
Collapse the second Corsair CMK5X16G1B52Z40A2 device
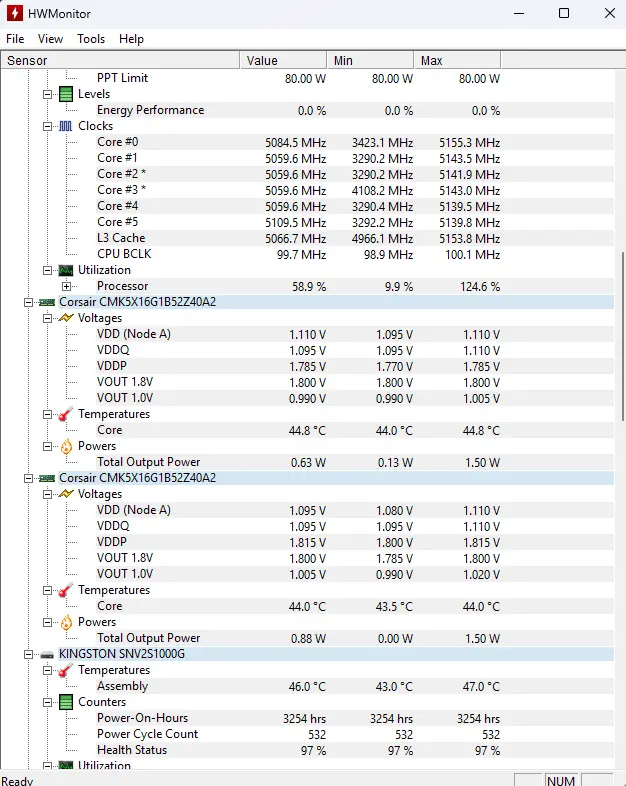pyautogui.click(x=29, y=478)
